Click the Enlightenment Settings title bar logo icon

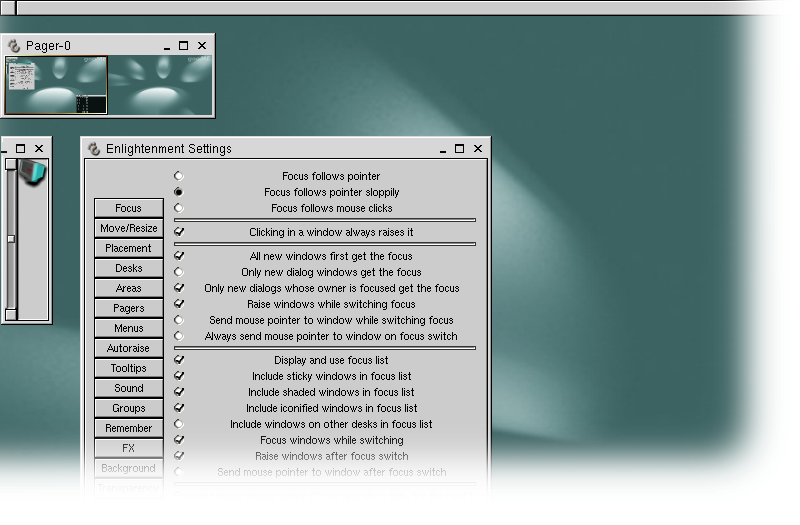pos(94,148)
